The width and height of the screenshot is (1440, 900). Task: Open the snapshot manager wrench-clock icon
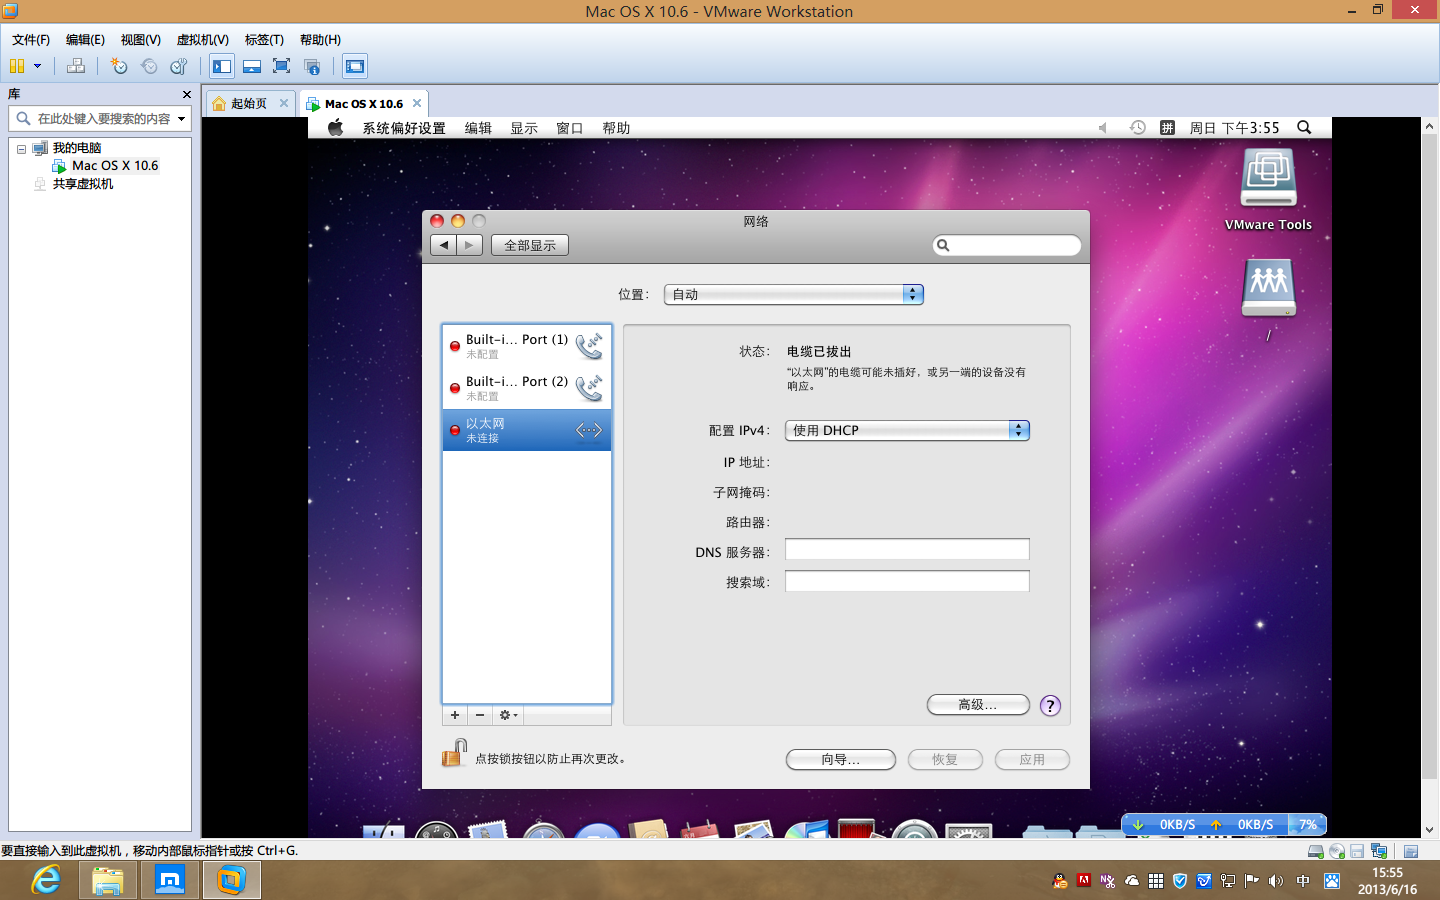(x=179, y=66)
